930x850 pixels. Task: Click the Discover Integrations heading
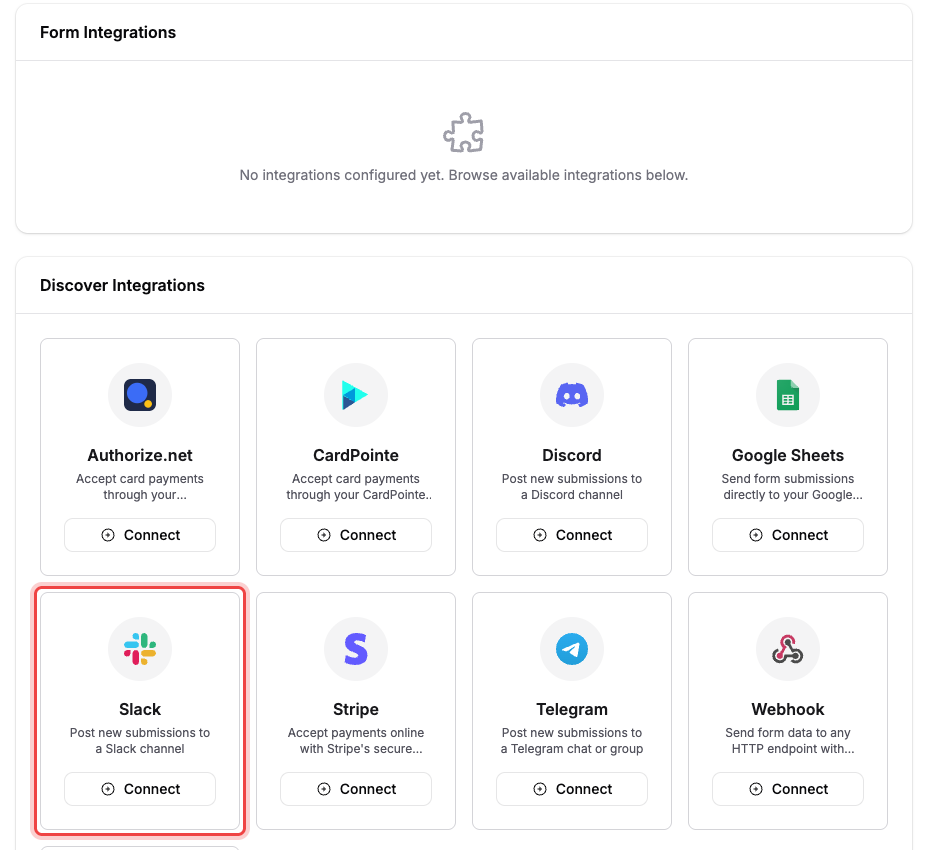click(122, 285)
